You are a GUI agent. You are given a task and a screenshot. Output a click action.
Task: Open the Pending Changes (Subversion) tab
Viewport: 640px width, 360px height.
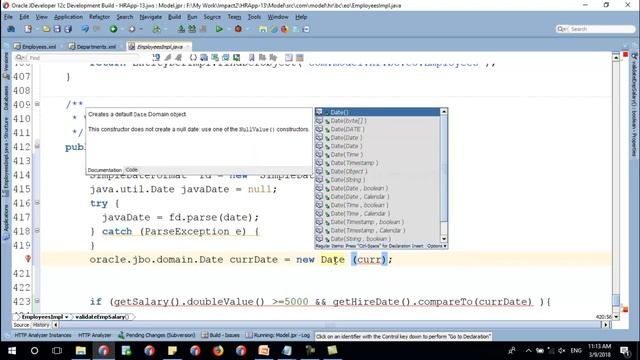(x=156, y=335)
